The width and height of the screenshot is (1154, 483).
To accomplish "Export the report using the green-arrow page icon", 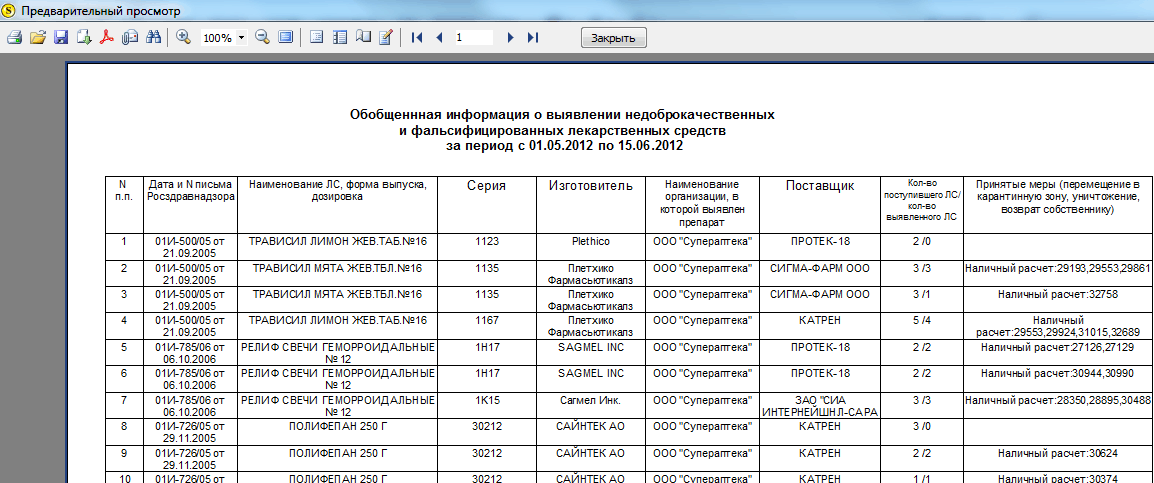I will [84, 37].
